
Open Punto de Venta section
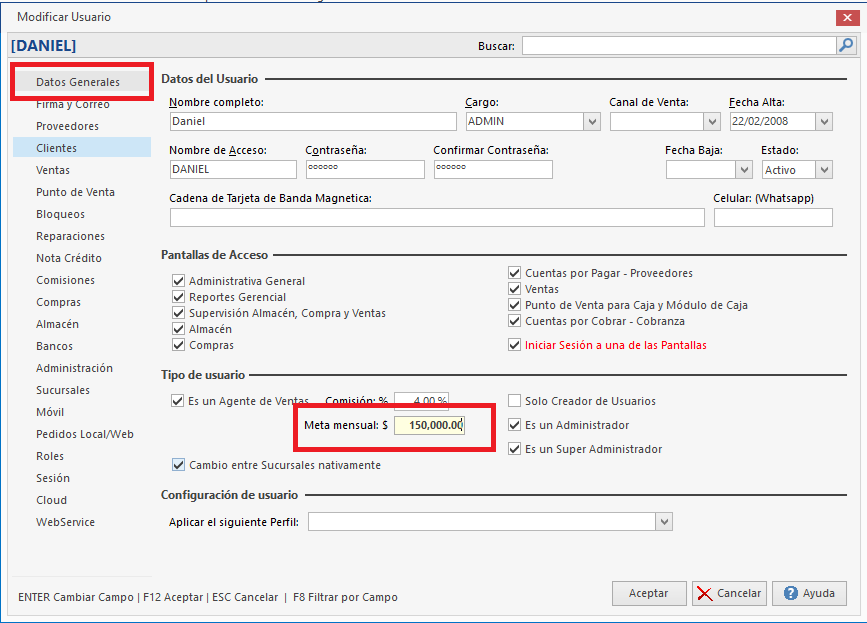(82, 192)
